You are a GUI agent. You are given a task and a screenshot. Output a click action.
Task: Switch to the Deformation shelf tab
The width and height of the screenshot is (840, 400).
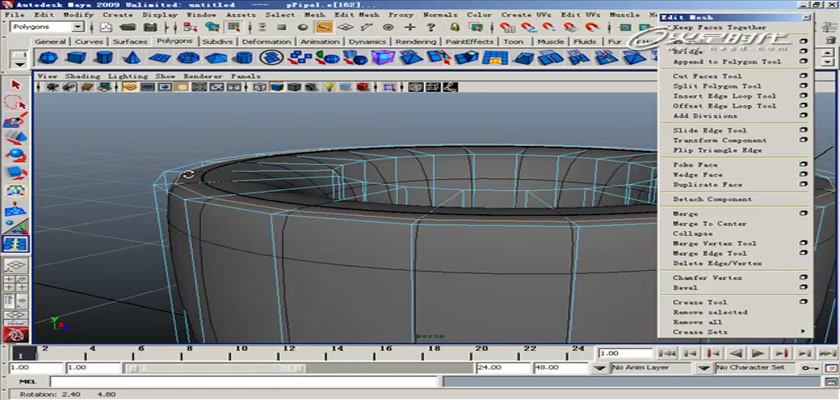point(266,41)
